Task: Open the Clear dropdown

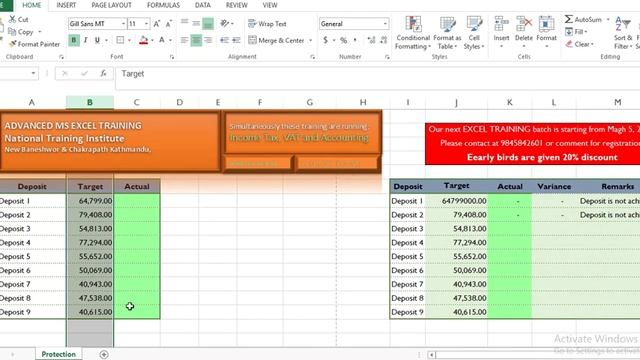Action: (x=580, y=44)
